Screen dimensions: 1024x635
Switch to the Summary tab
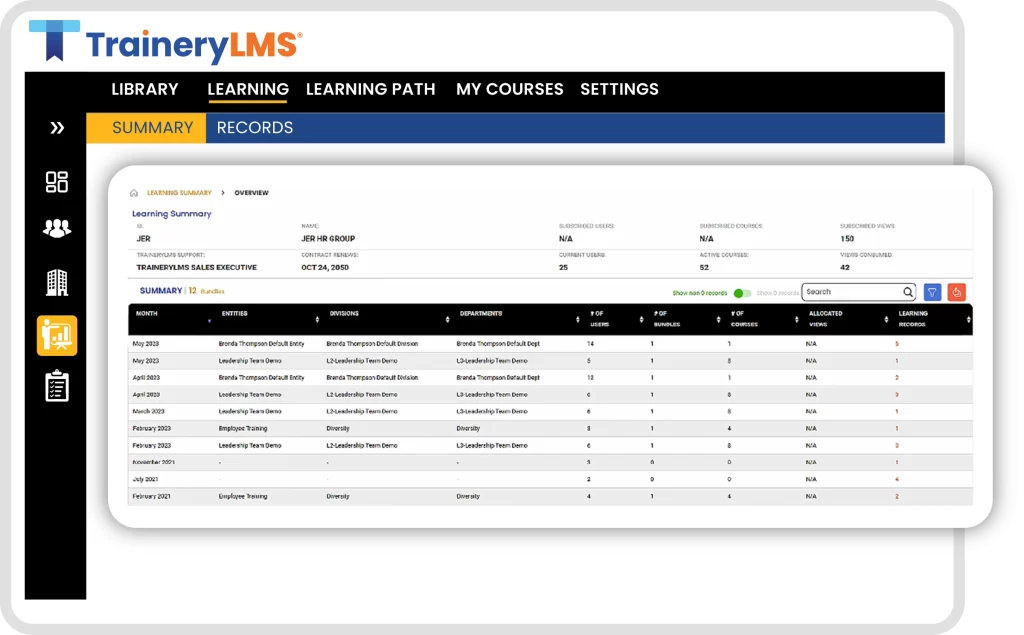click(146, 127)
